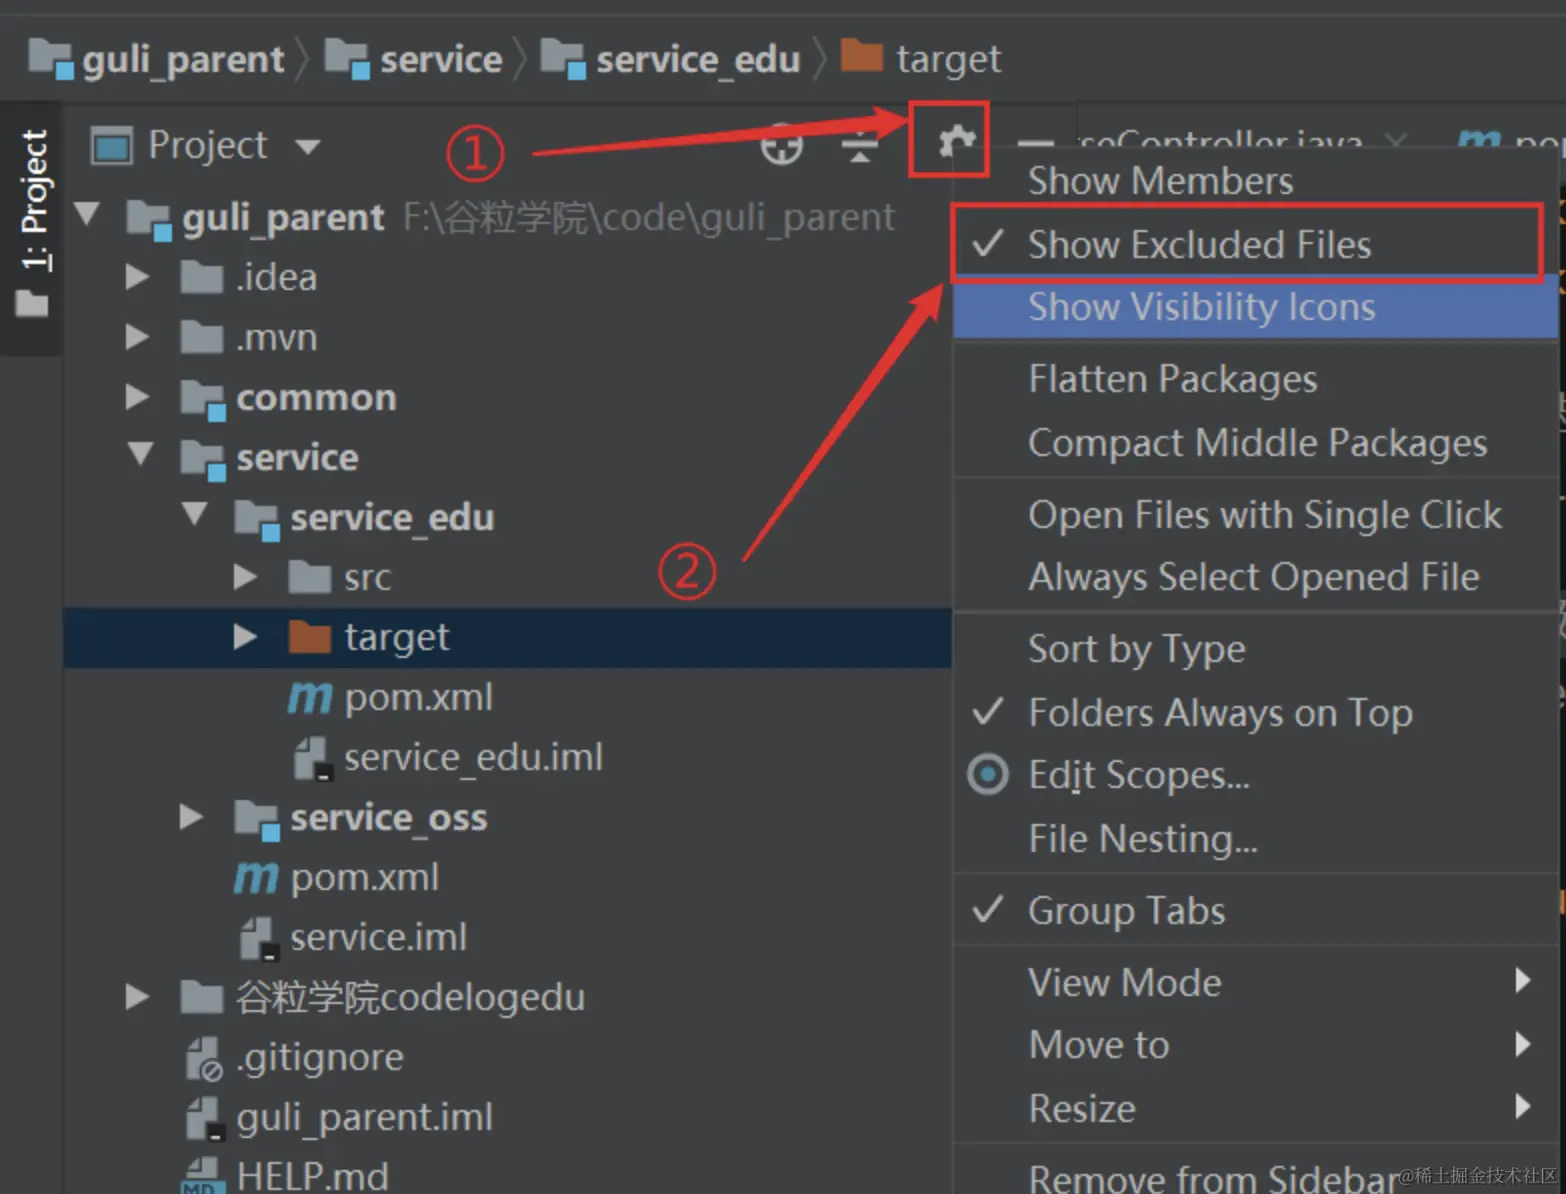The width and height of the screenshot is (1566, 1194).
Task: Select the service_edu.iml file icon
Action: [312, 758]
